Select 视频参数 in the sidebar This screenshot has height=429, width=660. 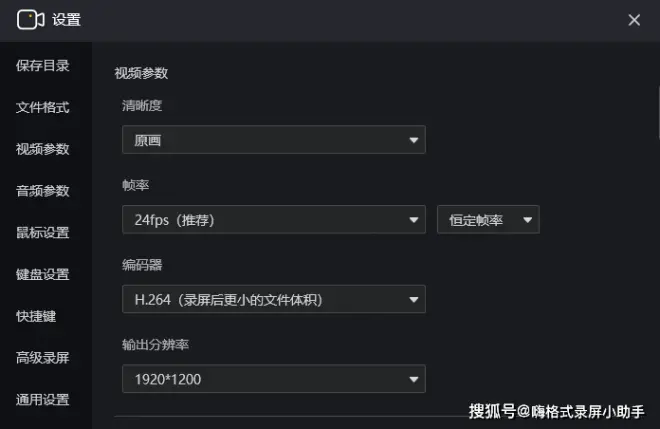(x=43, y=149)
